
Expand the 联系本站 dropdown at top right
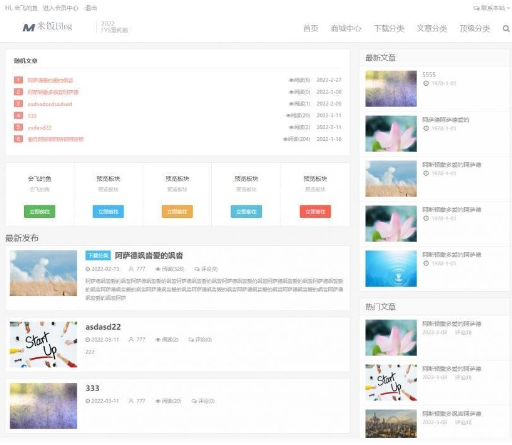click(491, 8)
